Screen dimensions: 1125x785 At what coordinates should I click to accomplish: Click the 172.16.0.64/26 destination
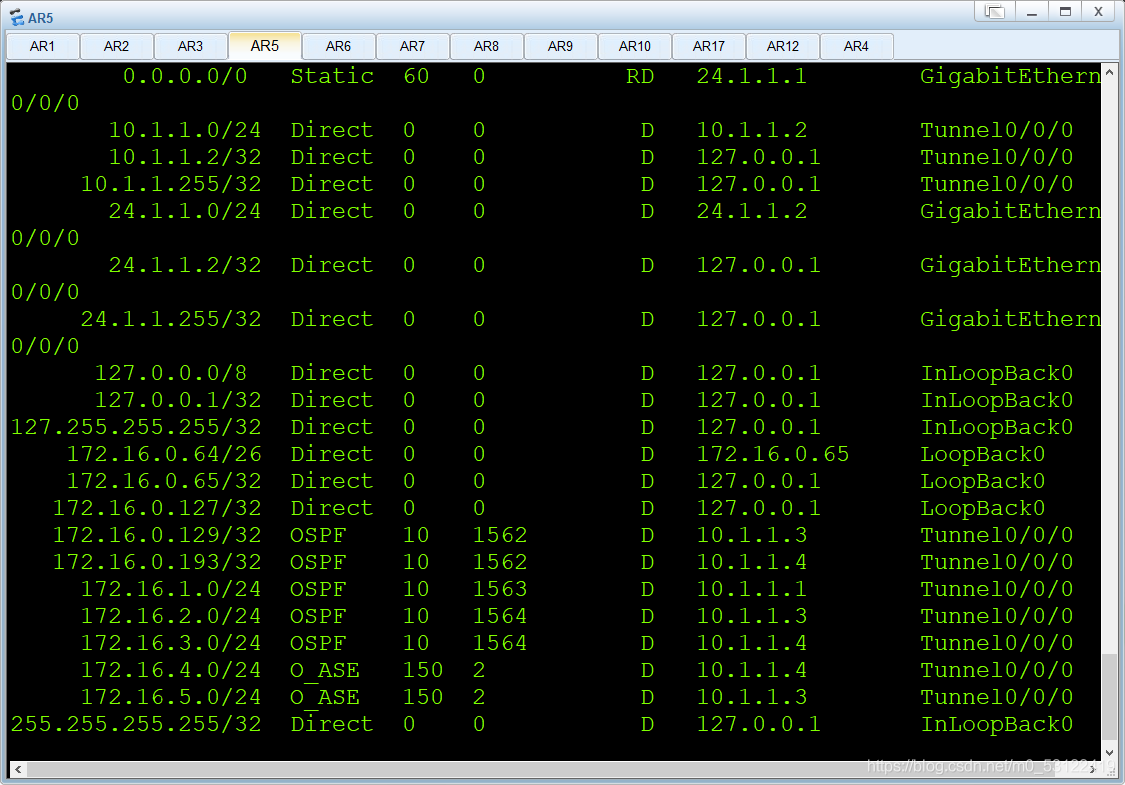[164, 454]
